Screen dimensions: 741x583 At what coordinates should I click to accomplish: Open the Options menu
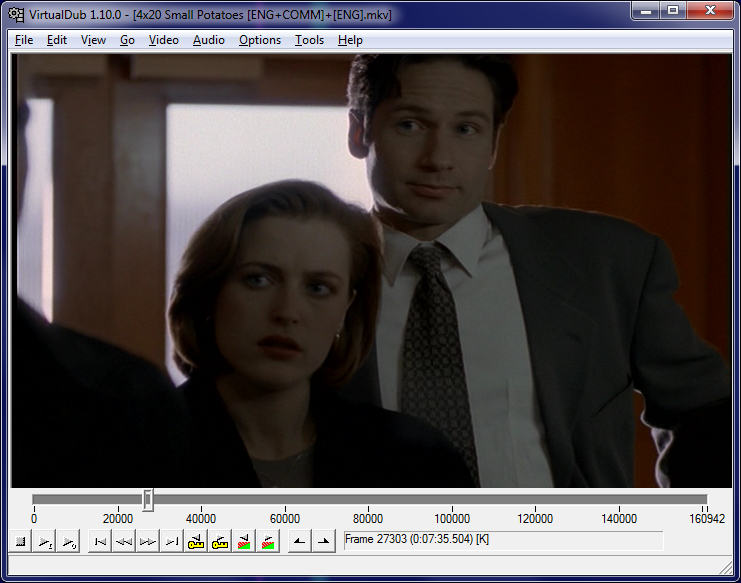(260, 40)
